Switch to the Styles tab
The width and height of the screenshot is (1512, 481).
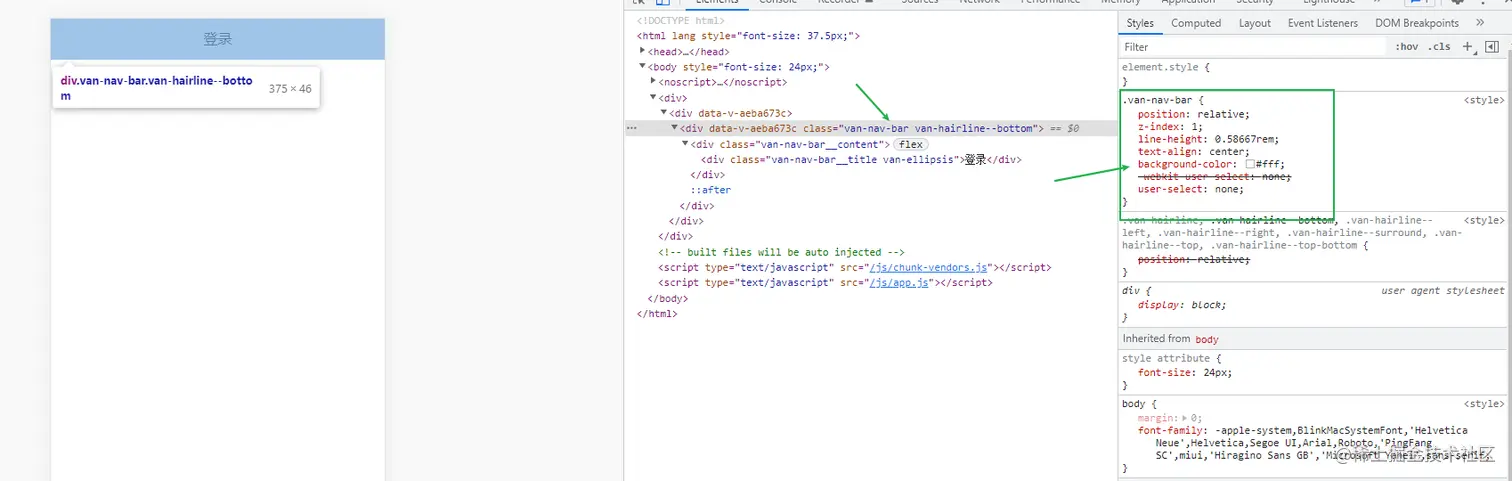pyautogui.click(x=1140, y=23)
